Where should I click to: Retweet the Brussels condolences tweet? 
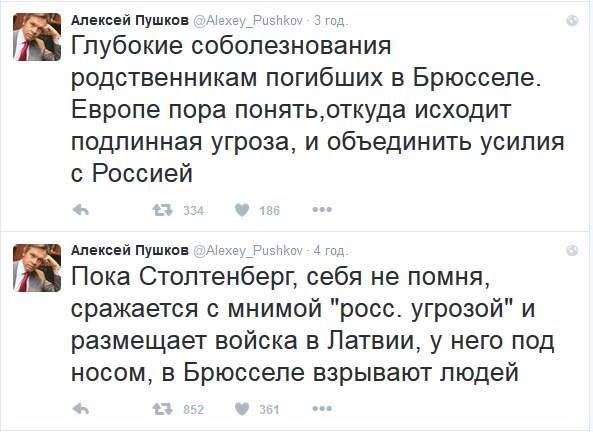tap(163, 210)
